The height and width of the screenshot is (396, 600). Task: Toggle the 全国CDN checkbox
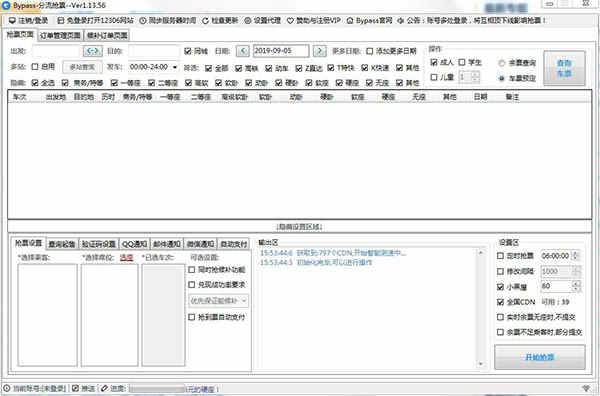pos(500,302)
